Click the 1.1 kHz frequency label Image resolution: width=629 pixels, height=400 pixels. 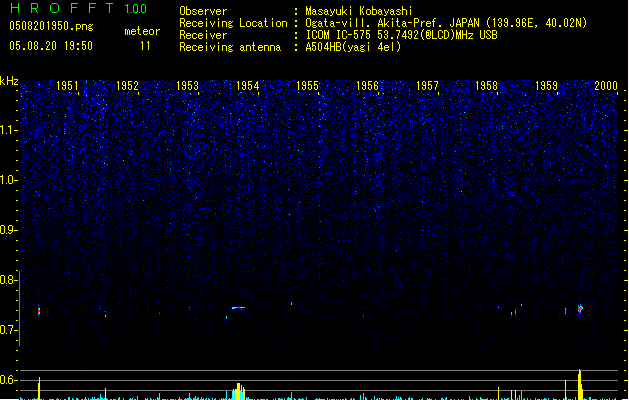click(x=9, y=130)
